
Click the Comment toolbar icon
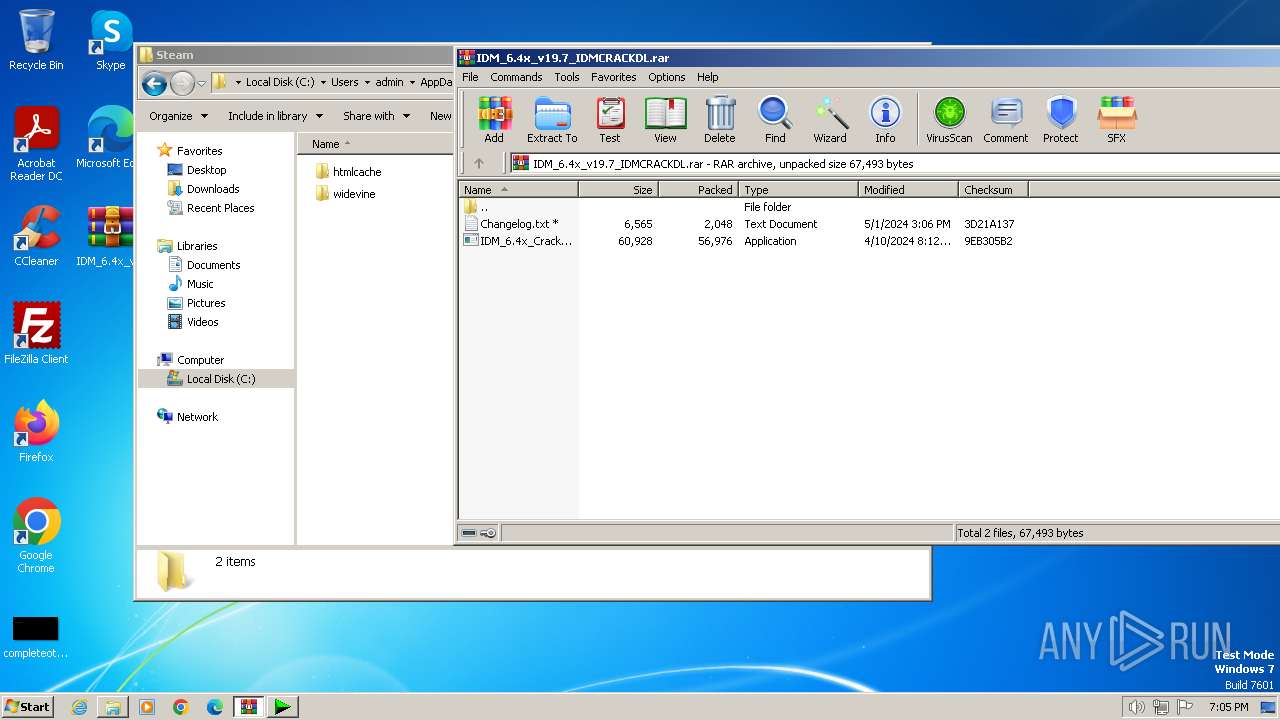(1006, 120)
